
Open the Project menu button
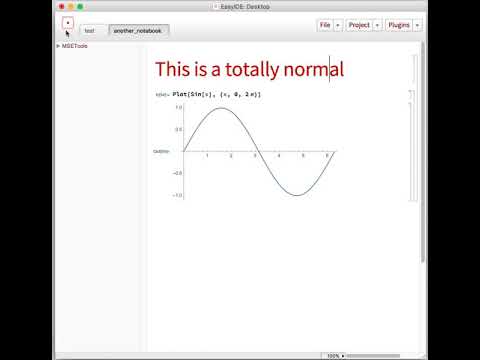click(359, 25)
